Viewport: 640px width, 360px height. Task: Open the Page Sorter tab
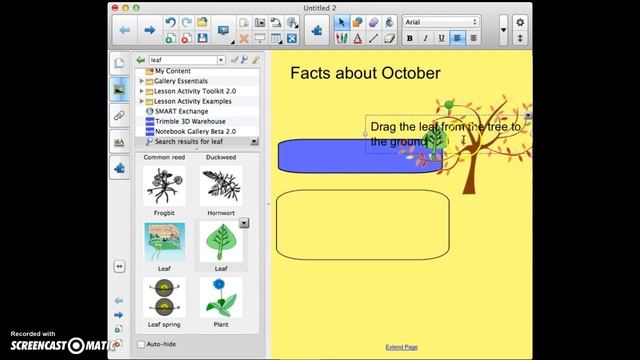pyautogui.click(x=119, y=63)
